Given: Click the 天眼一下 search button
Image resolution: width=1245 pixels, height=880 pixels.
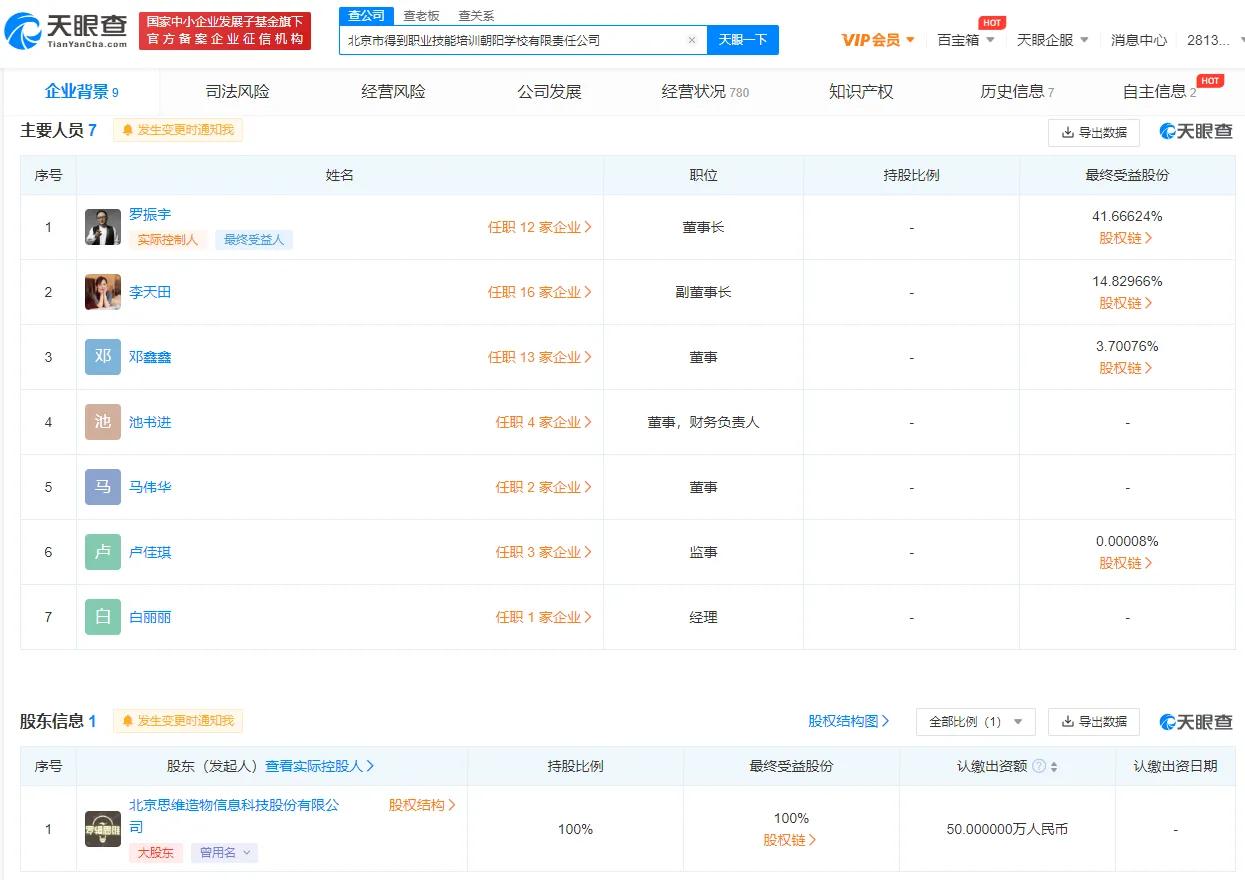Looking at the screenshot, I should [x=743, y=40].
